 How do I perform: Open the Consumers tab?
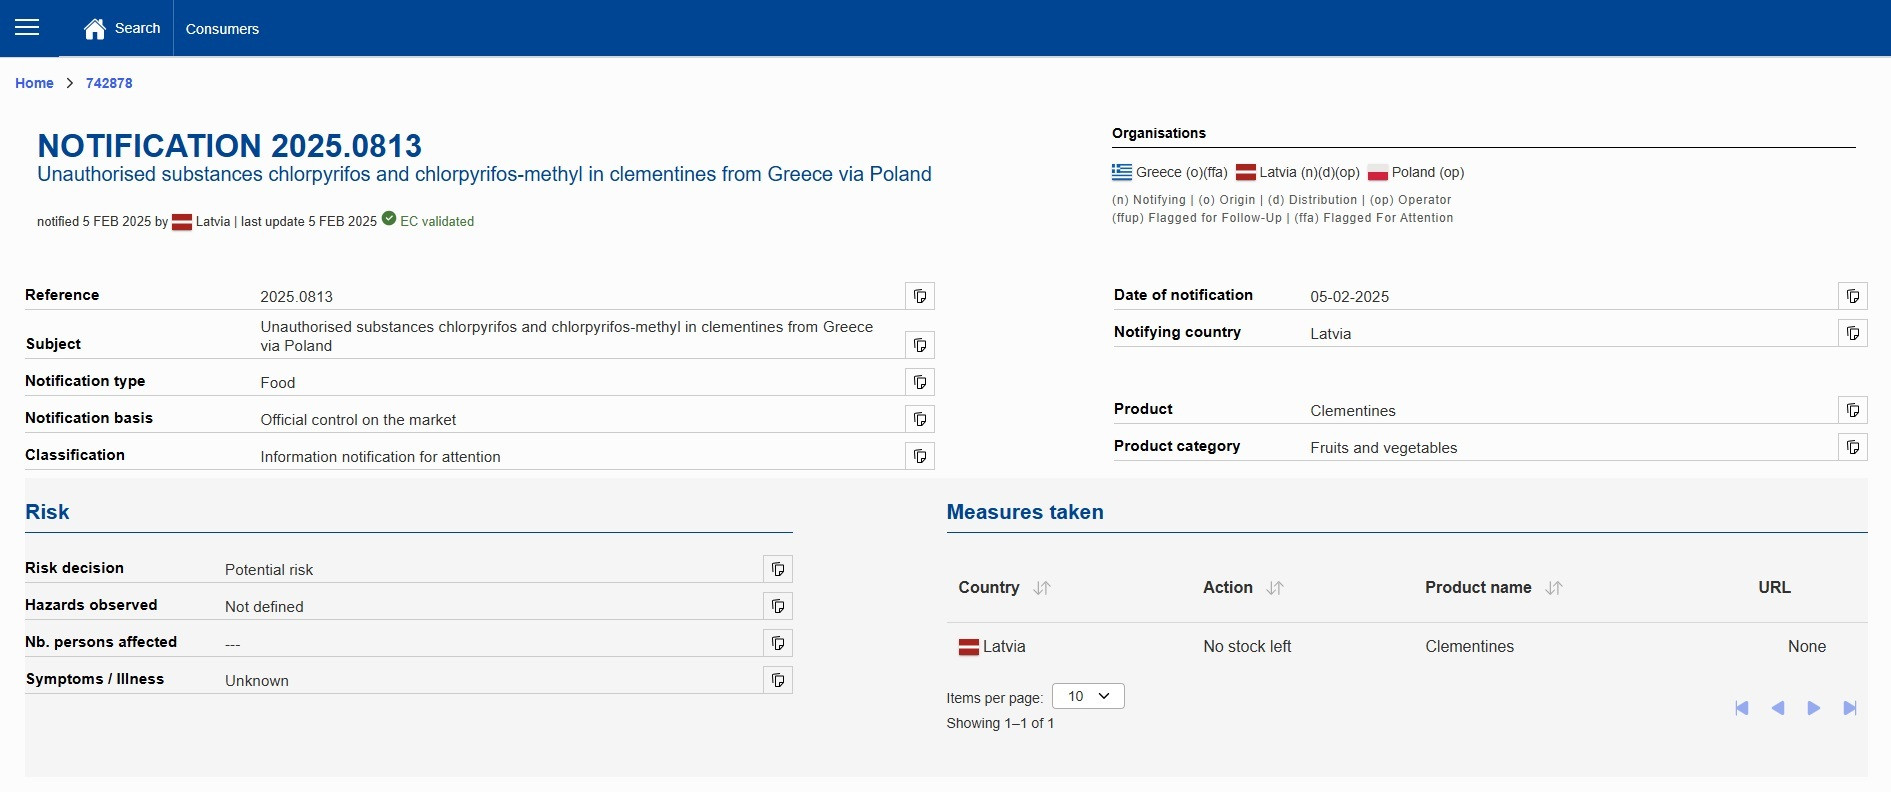point(222,29)
